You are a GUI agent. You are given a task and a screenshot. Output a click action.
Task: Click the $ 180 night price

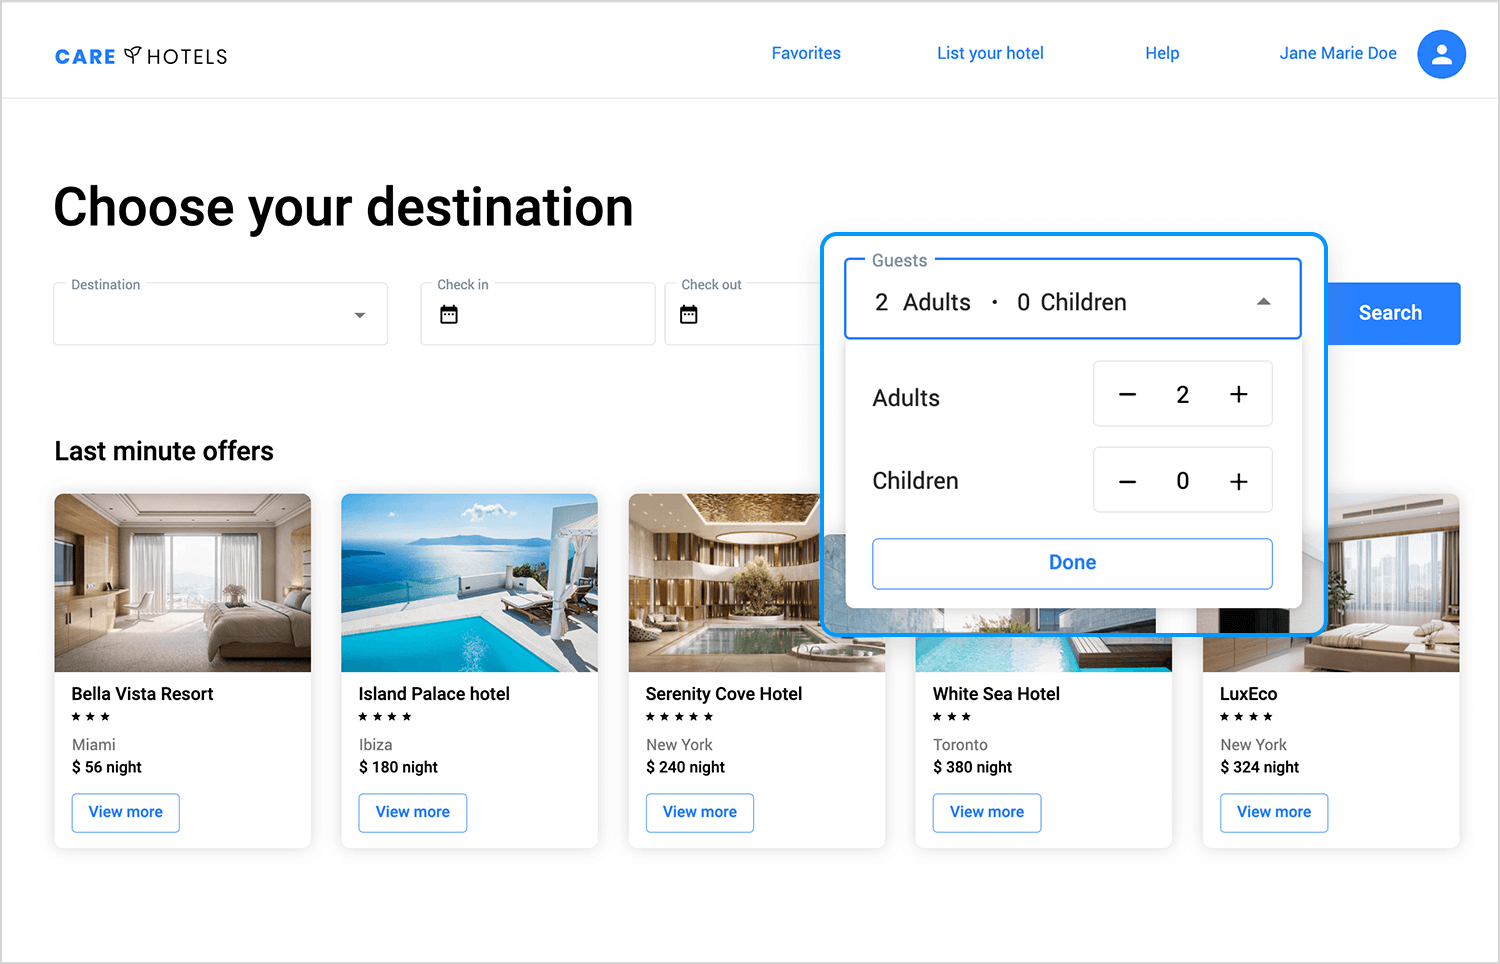(x=398, y=767)
